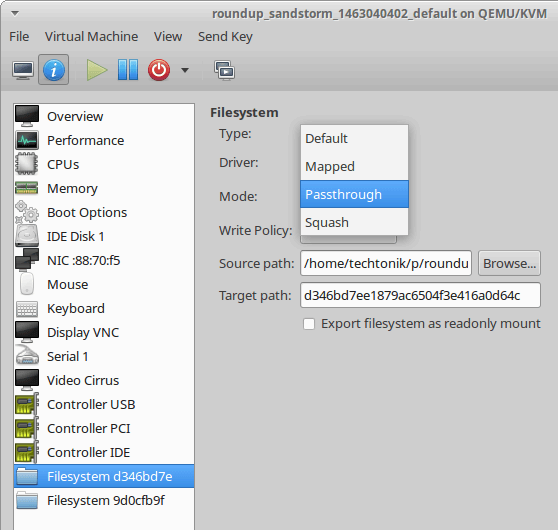Click the Target path text field
558x530 pixels.
[420, 295]
